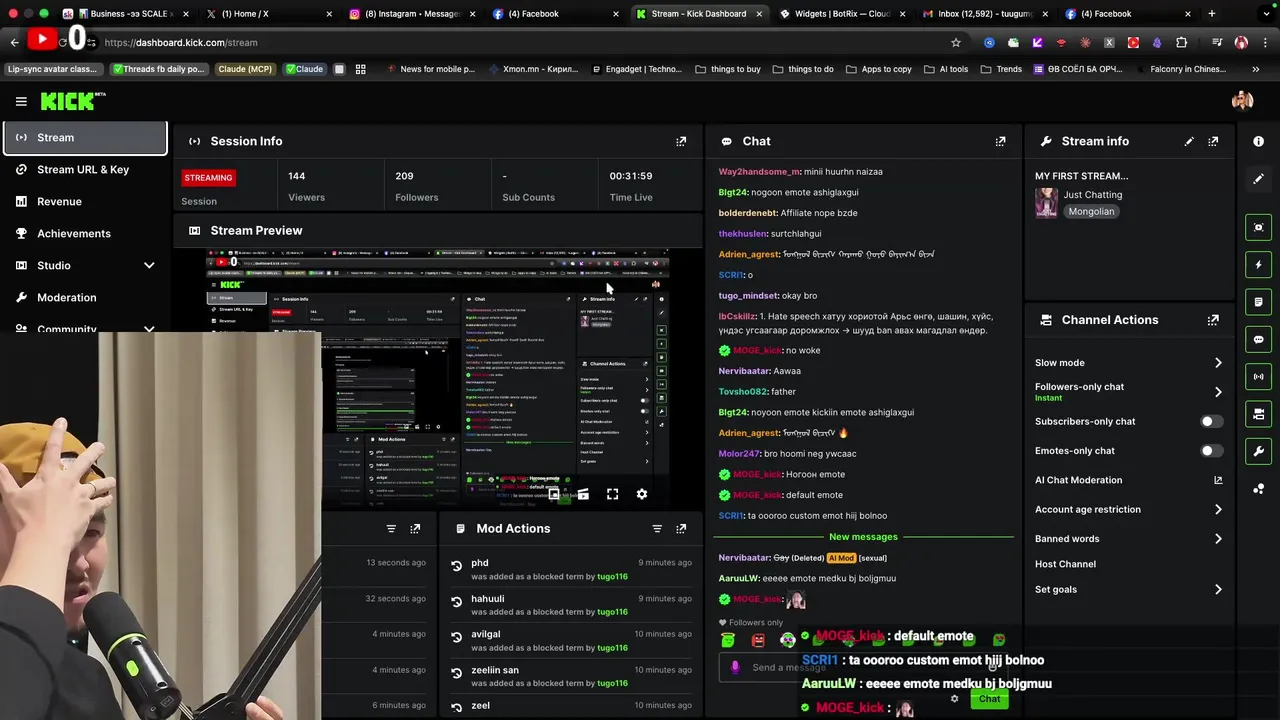Open AI Chat Moderation external link icon
1280x720 pixels.
(1217, 480)
